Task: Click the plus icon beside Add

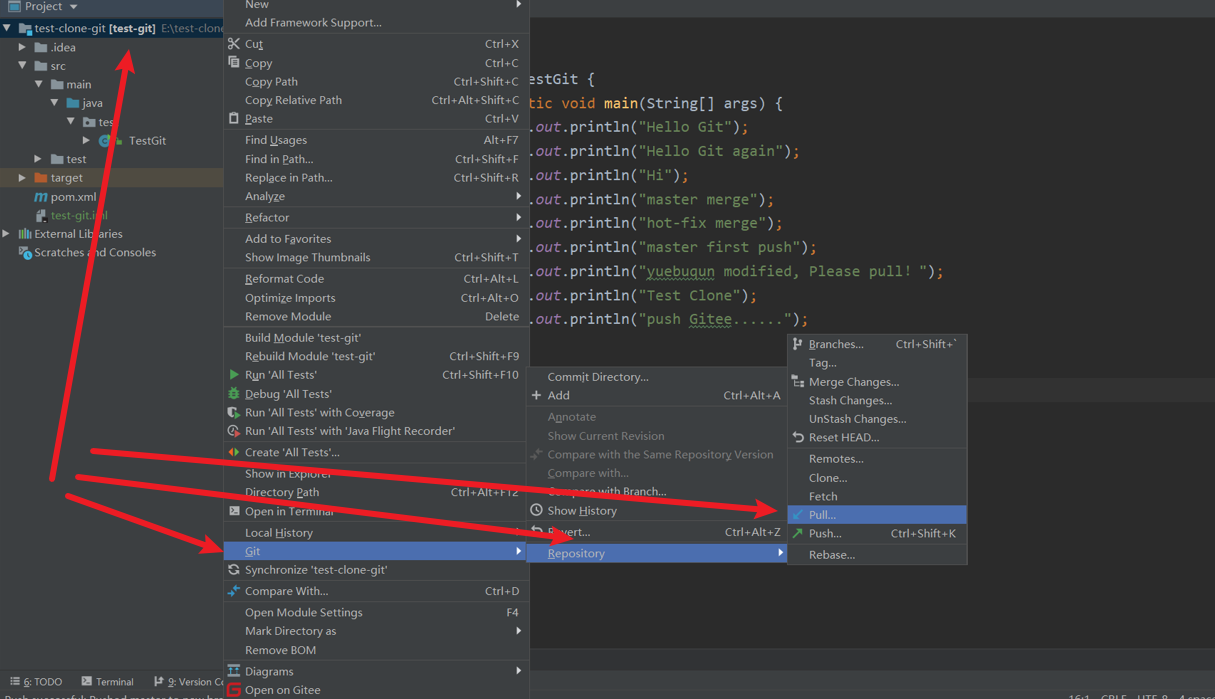Action: point(537,395)
